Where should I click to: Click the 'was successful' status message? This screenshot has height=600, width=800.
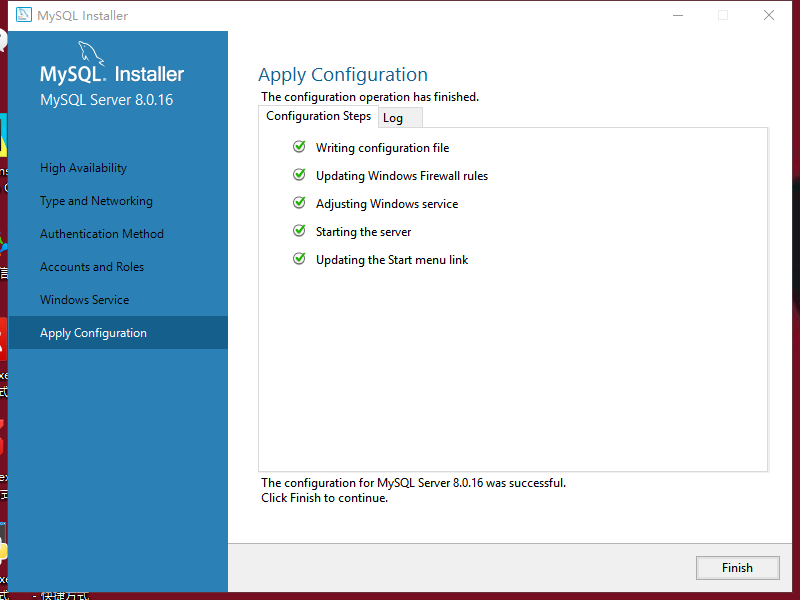413,483
